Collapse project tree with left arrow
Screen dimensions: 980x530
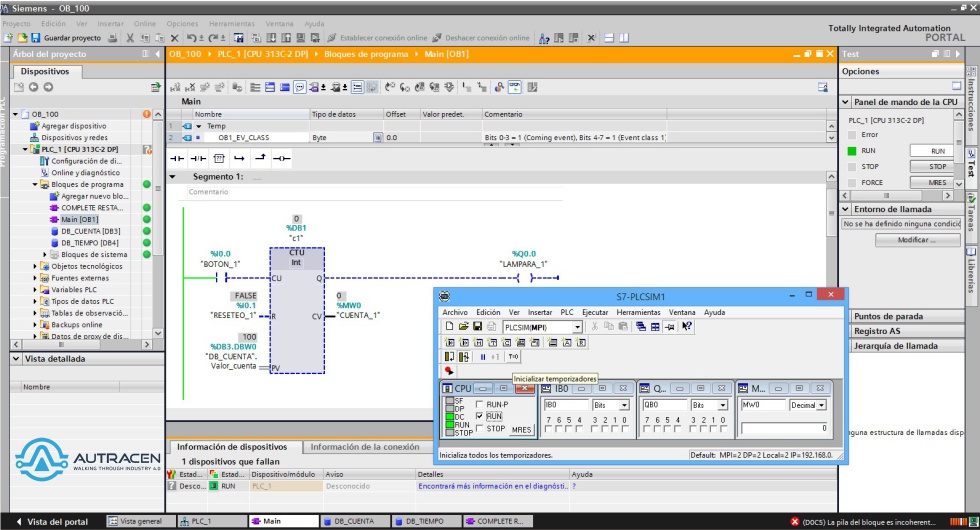click(157, 54)
